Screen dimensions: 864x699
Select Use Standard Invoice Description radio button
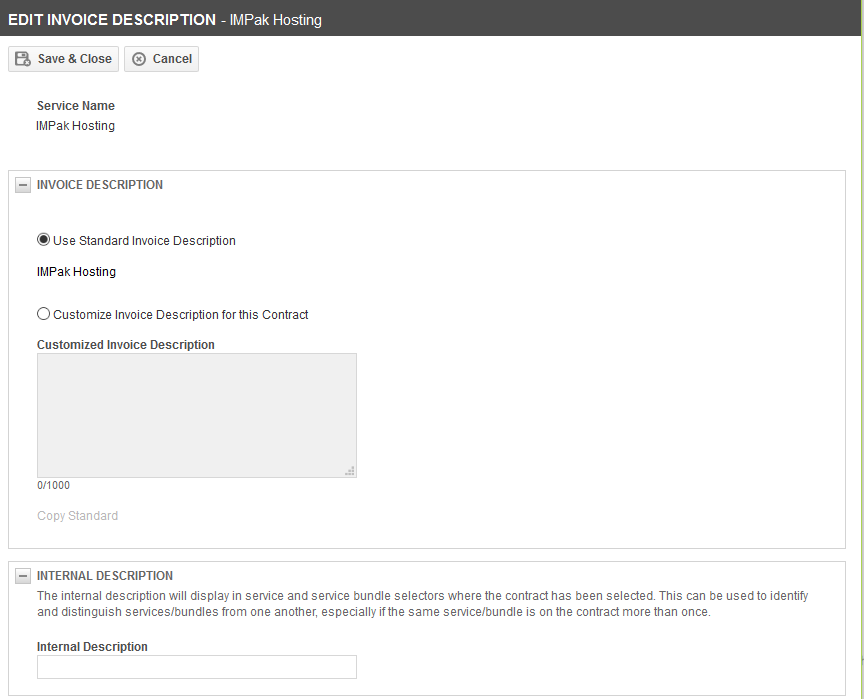pos(43,240)
